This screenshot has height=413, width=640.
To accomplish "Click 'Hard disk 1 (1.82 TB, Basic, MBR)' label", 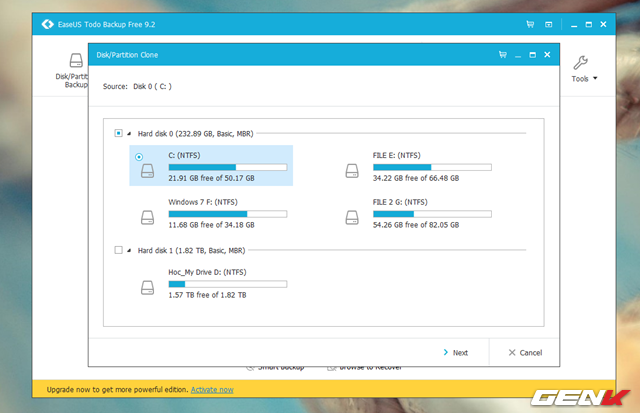I will coord(191,250).
